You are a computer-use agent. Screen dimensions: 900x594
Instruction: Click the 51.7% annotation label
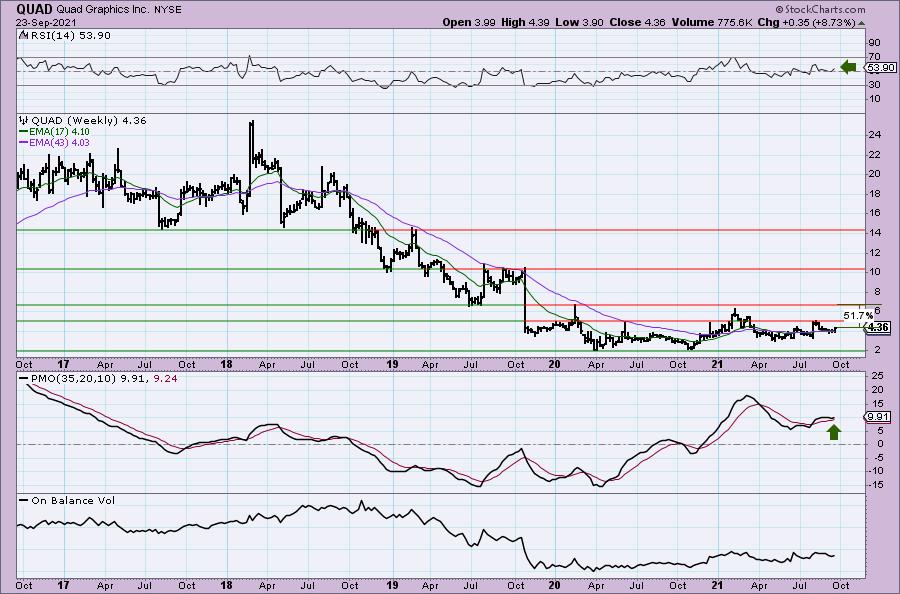tap(858, 315)
